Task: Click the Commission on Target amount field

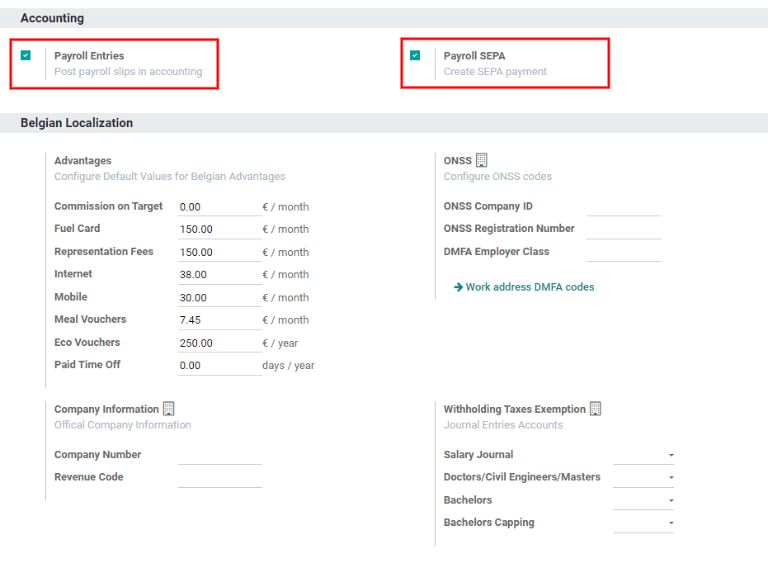Action: point(219,207)
